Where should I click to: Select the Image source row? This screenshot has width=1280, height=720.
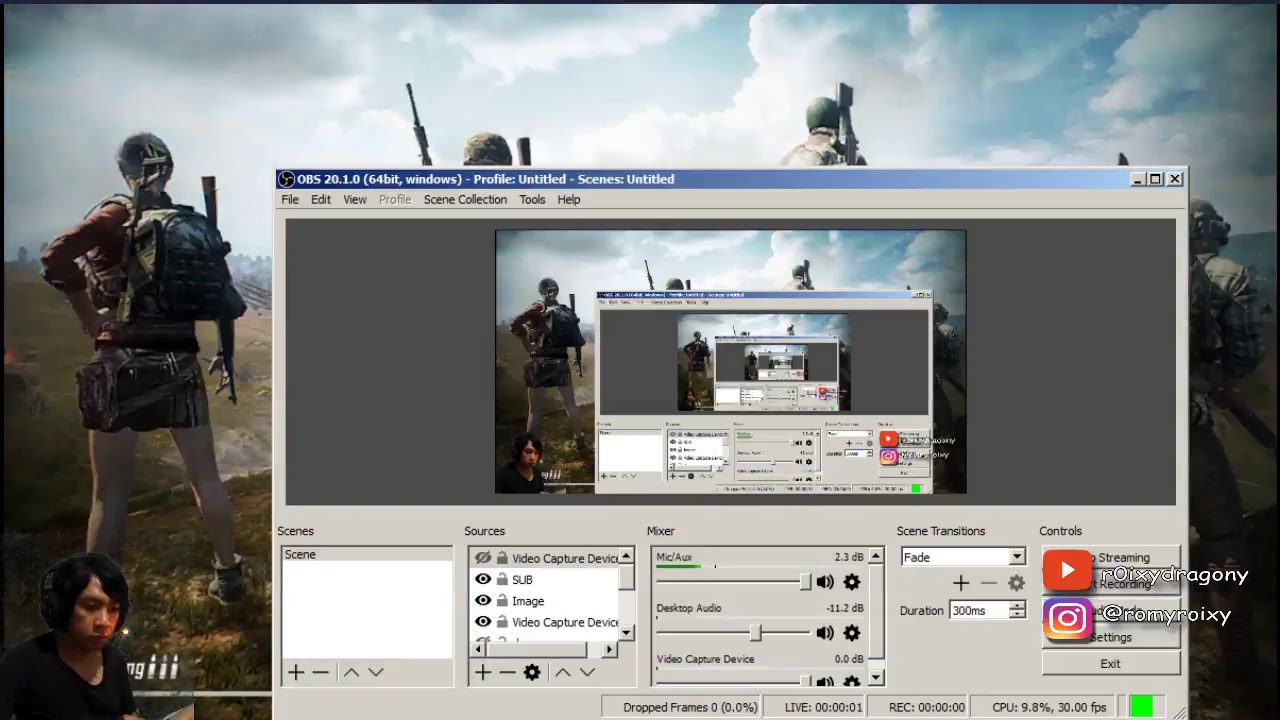[544, 600]
